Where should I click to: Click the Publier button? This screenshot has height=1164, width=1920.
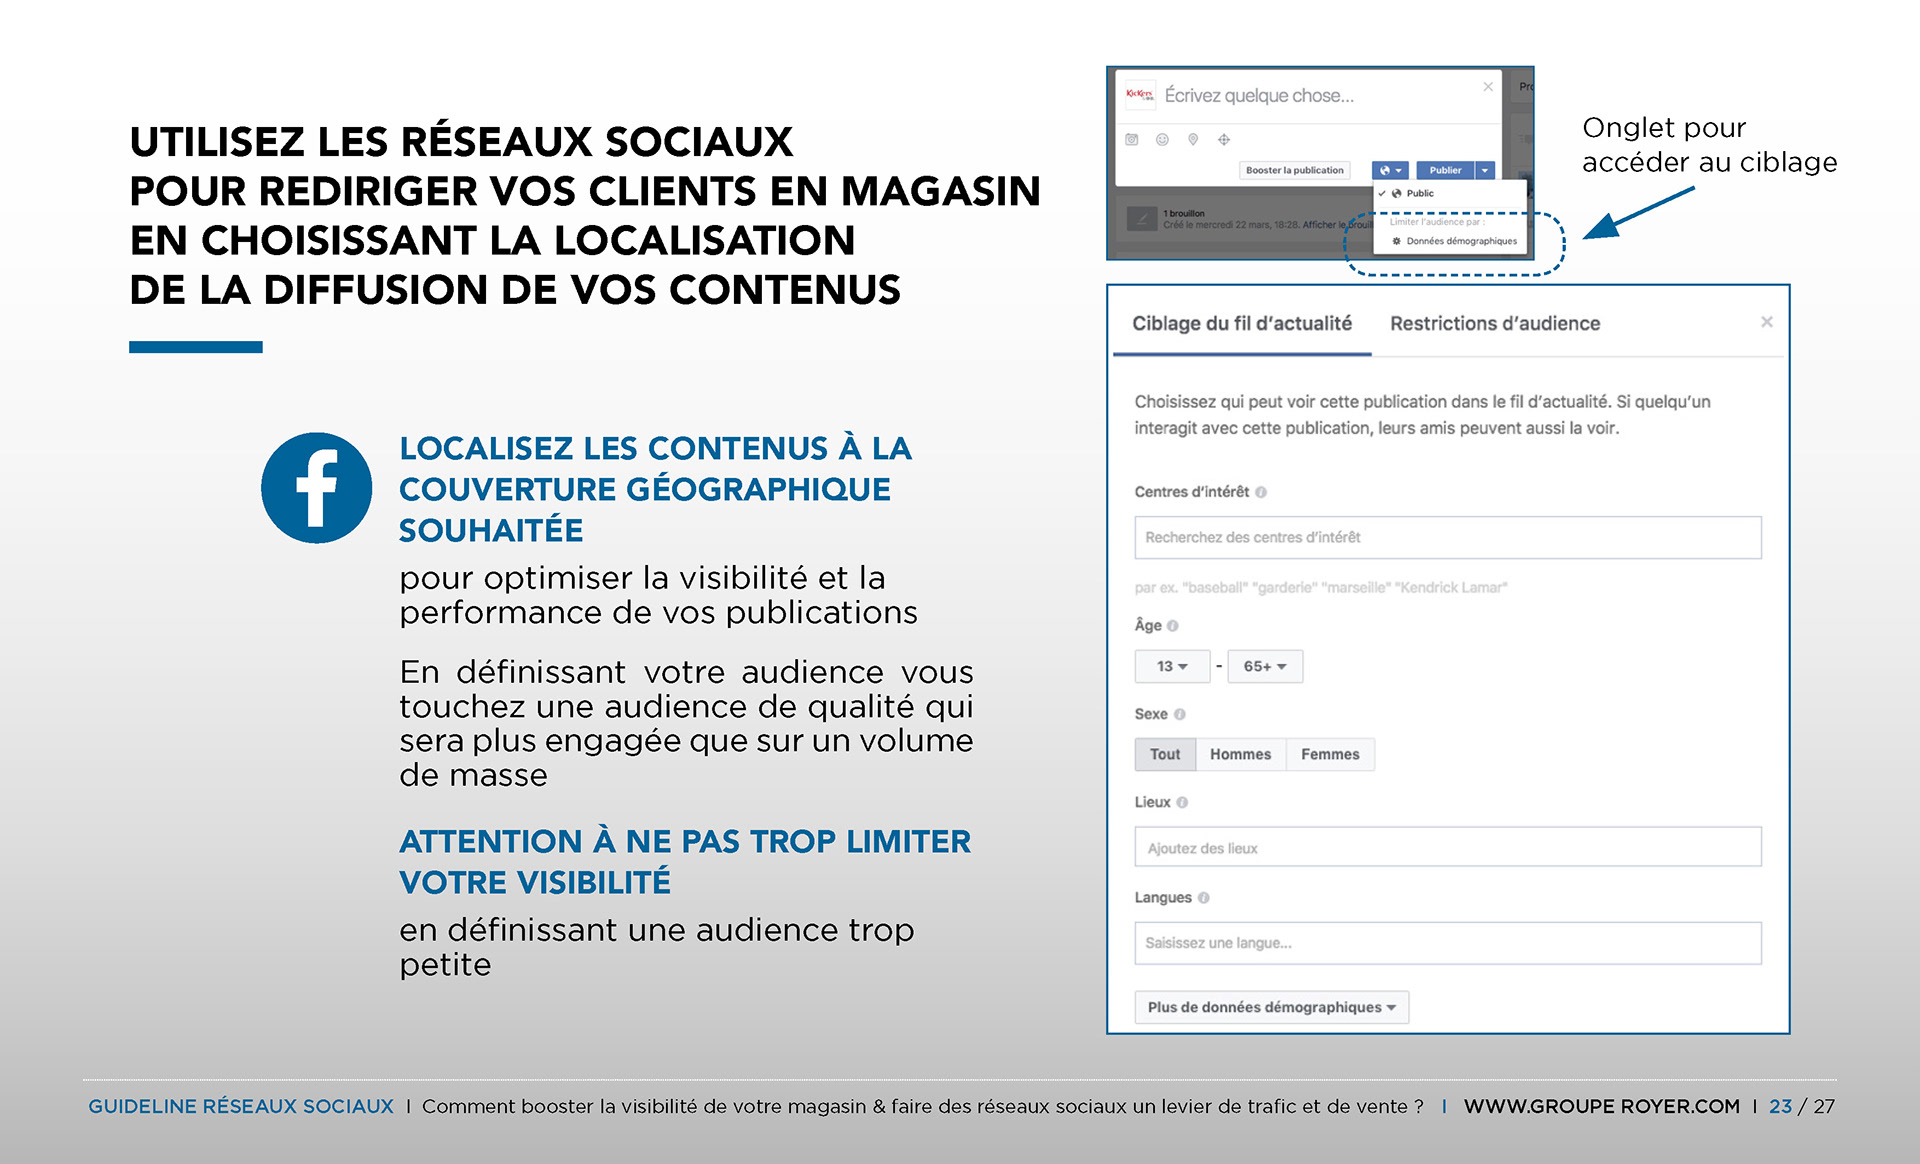pos(1445,170)
